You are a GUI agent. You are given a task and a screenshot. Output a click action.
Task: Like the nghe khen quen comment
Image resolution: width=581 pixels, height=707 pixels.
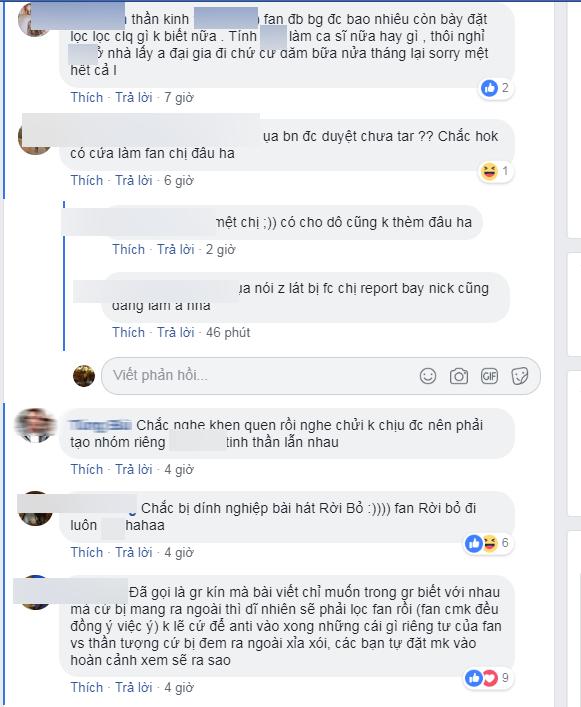click(x=87, y=469)
